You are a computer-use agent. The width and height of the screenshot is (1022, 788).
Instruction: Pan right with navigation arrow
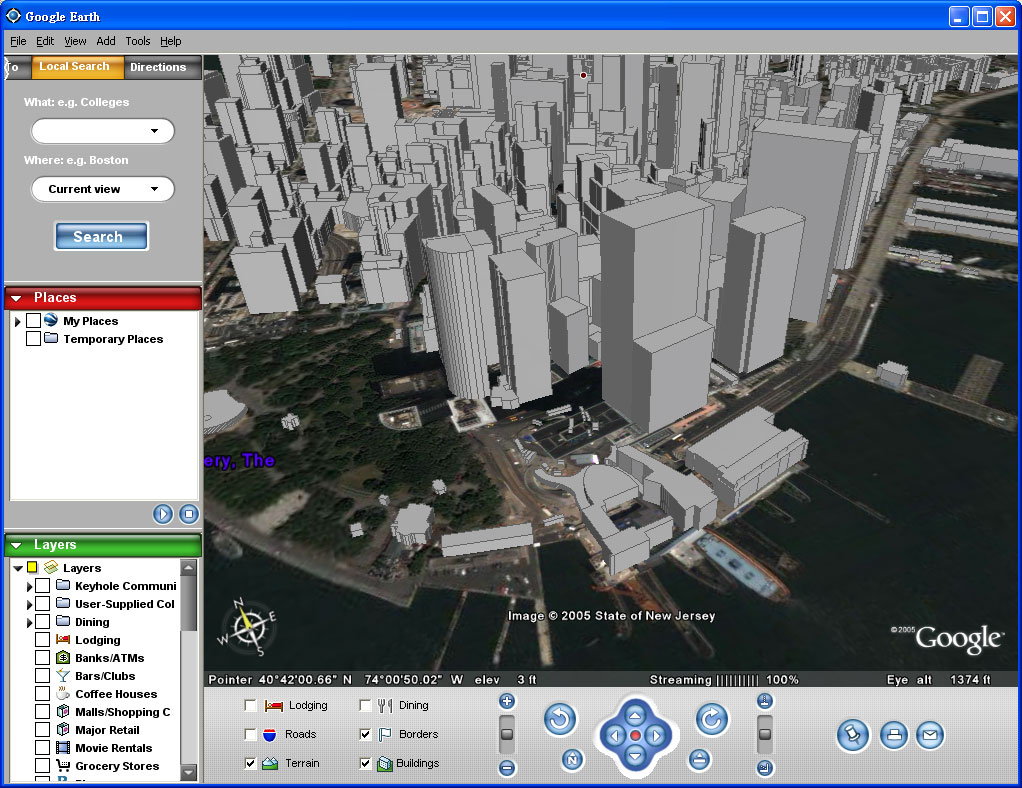(656, 735)
